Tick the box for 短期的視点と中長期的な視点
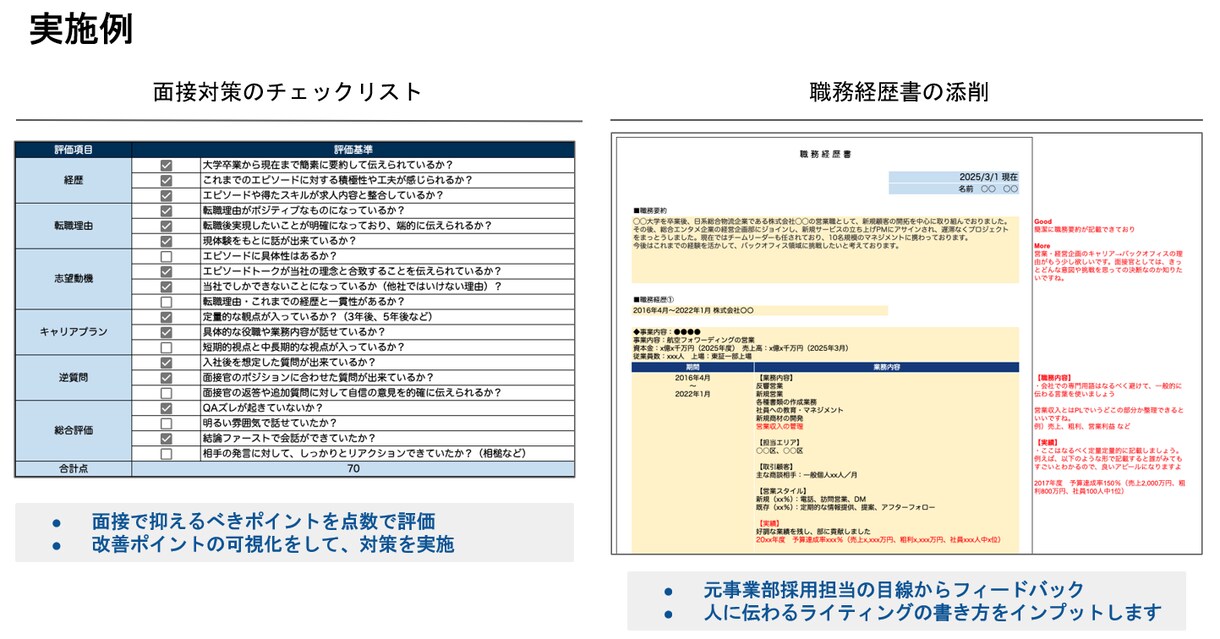Viewport: 1220px width, 639px height. click(x=166, y=346)
